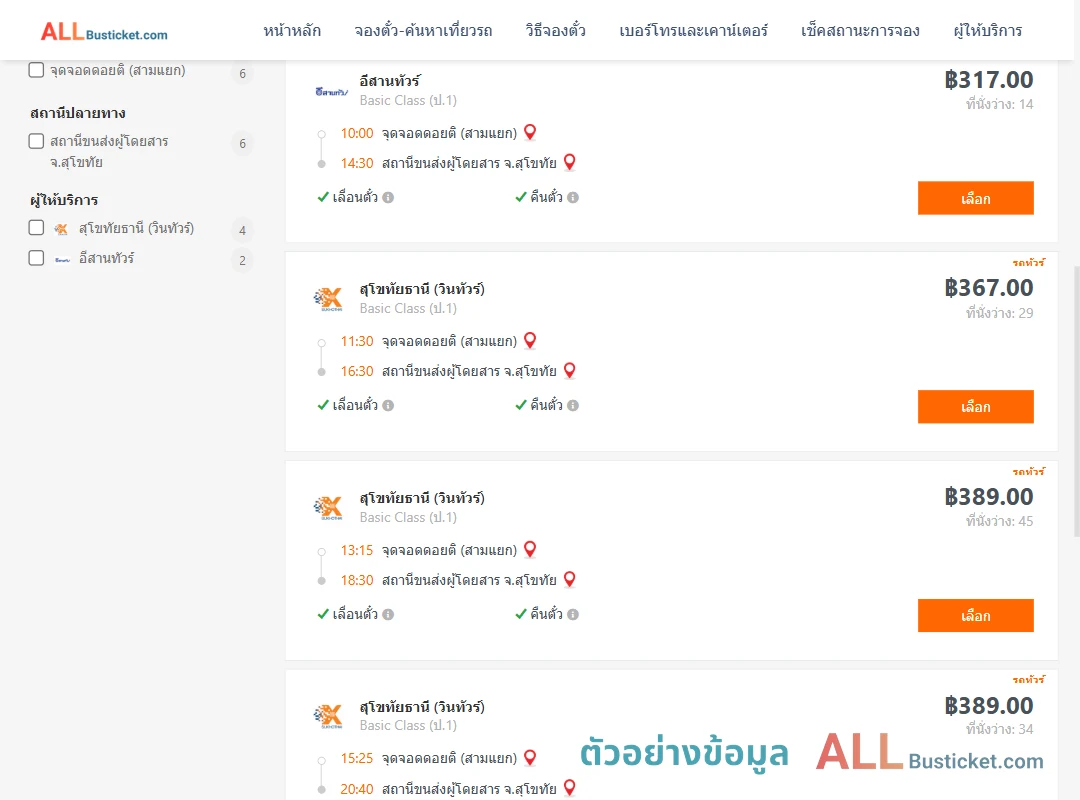
Task: Show คืนตั๋ว info icon on 13:15 trip
Action: (x=573, y=615)
